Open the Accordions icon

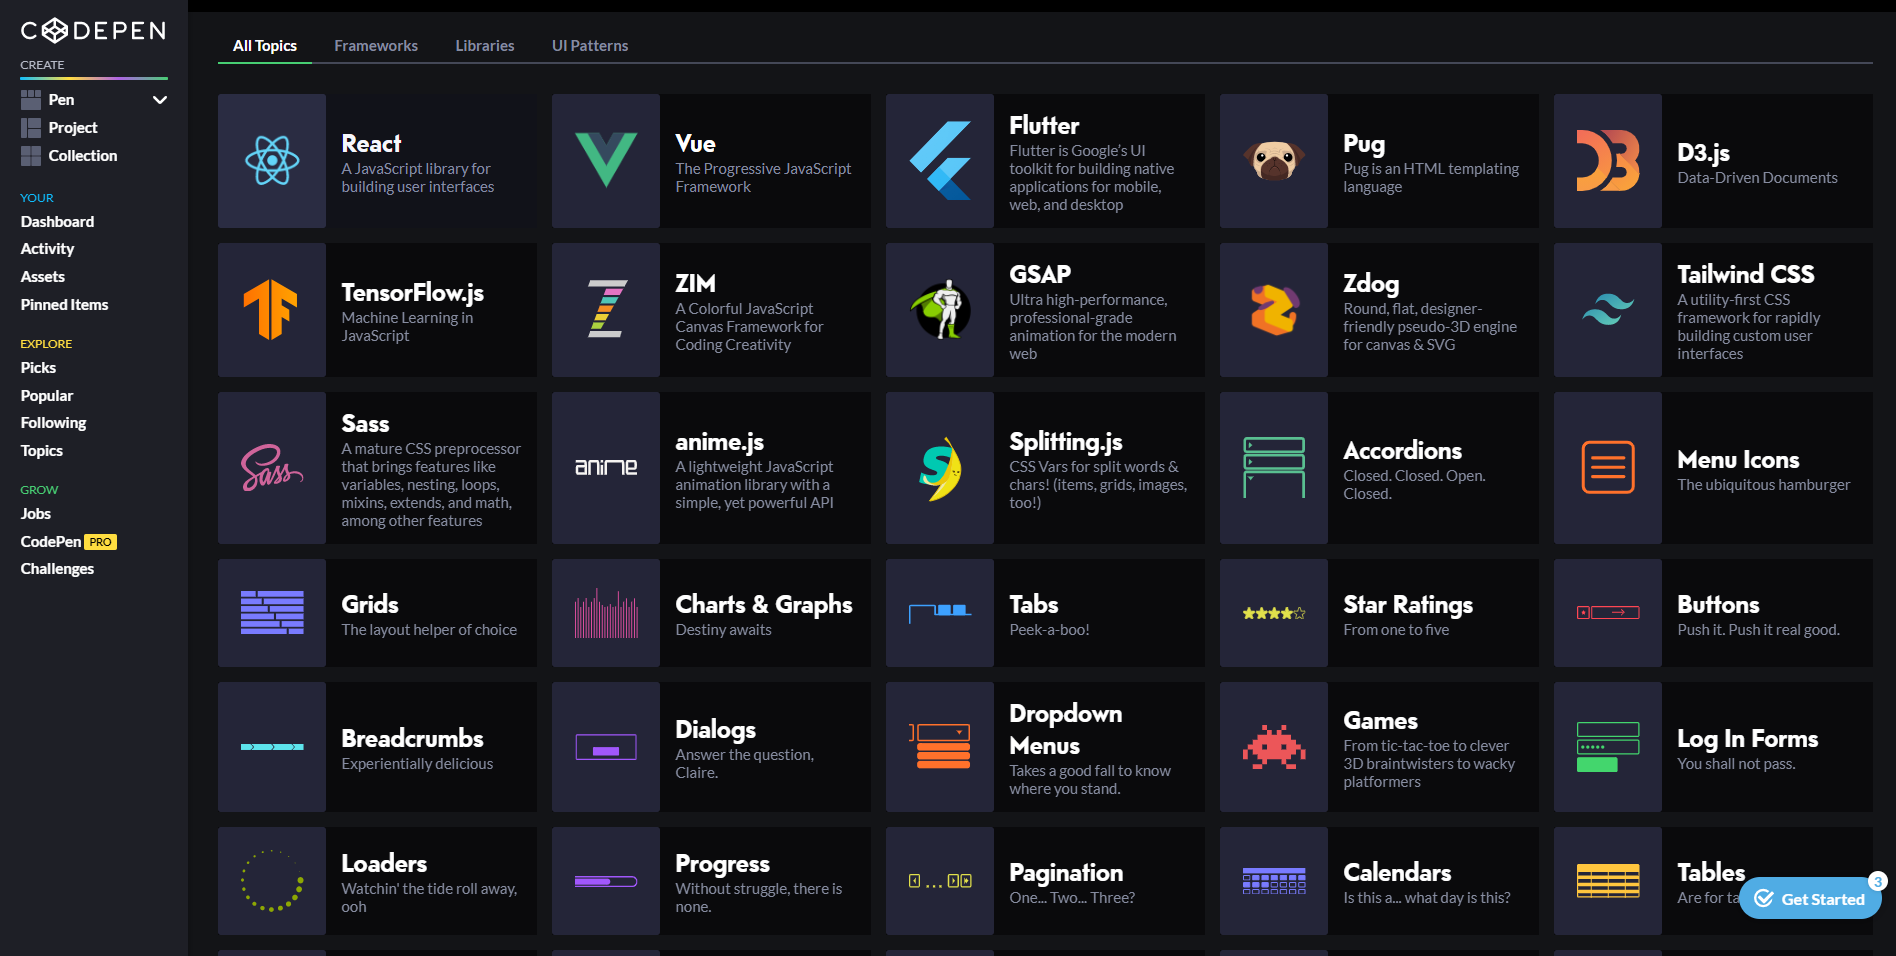pos(1274,468)
